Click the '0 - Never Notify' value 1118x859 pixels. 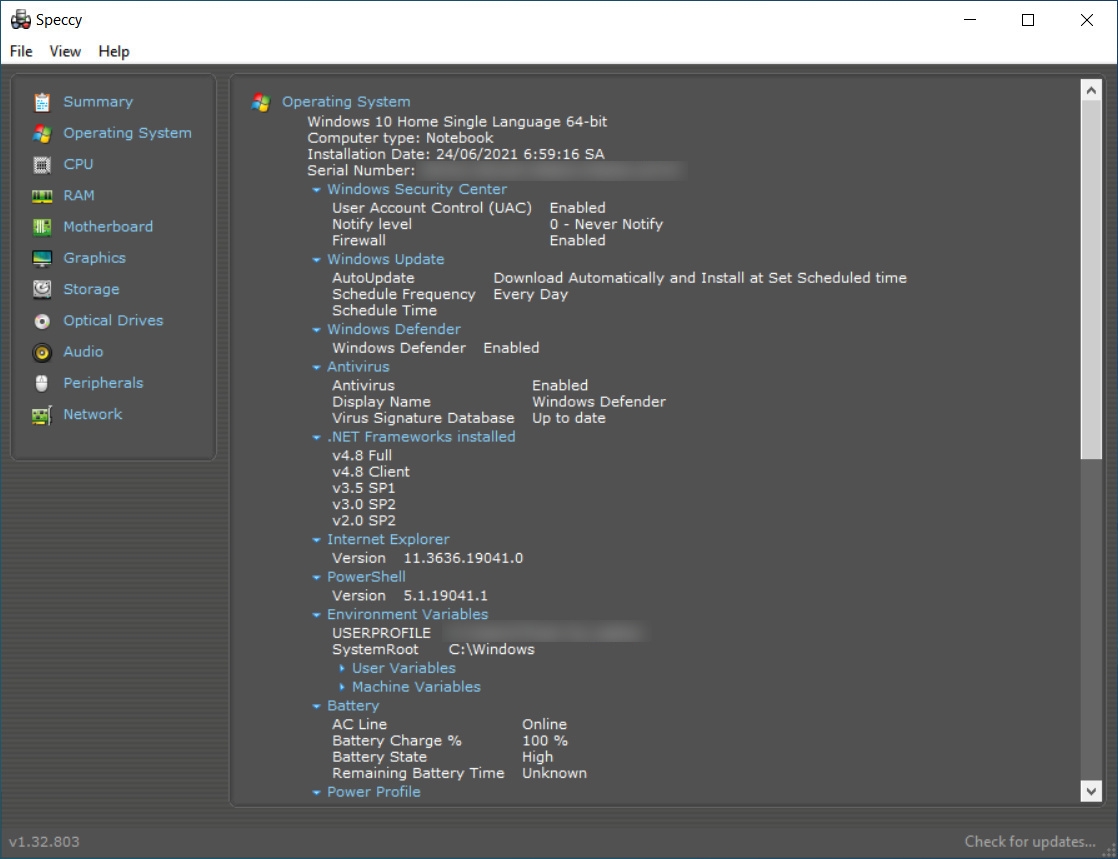click(606, 225)
